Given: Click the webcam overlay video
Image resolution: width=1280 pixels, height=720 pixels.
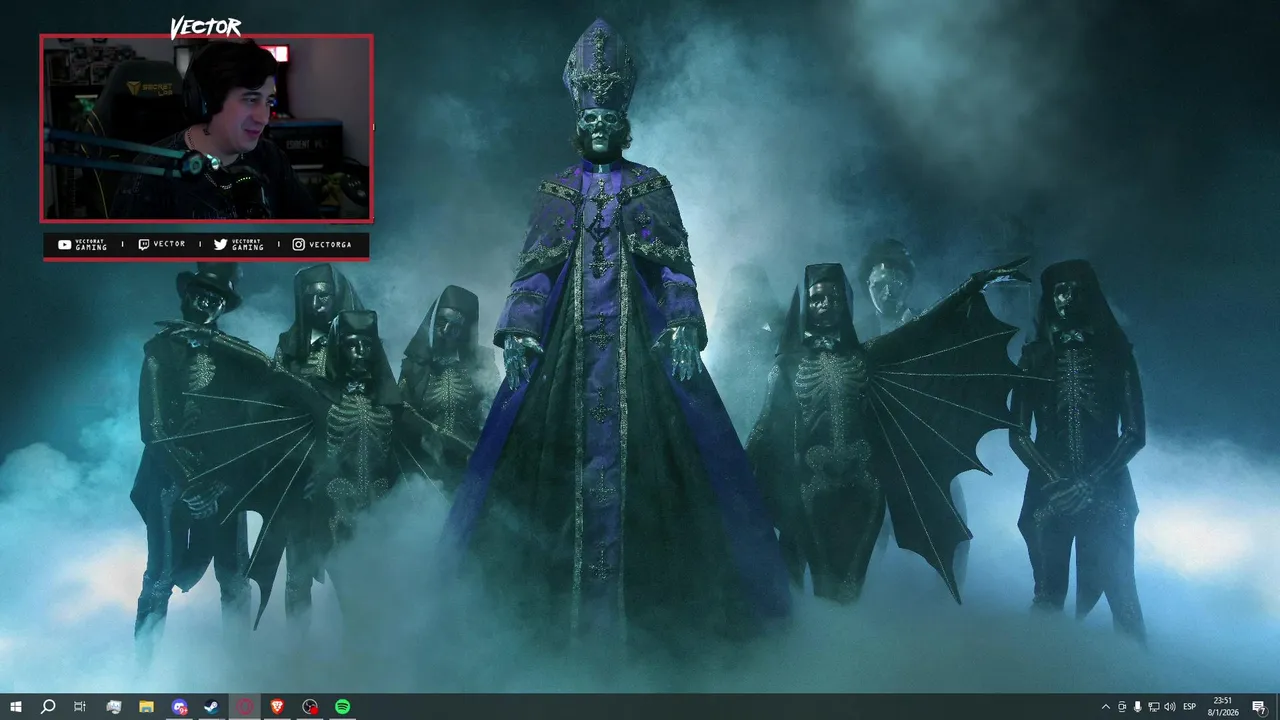Looking at the screenshot, I should coord(206,128).
